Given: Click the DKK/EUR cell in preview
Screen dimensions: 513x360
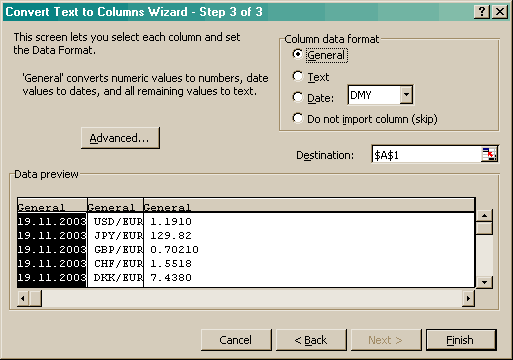Looking at the screenshot, I should 118,278.
